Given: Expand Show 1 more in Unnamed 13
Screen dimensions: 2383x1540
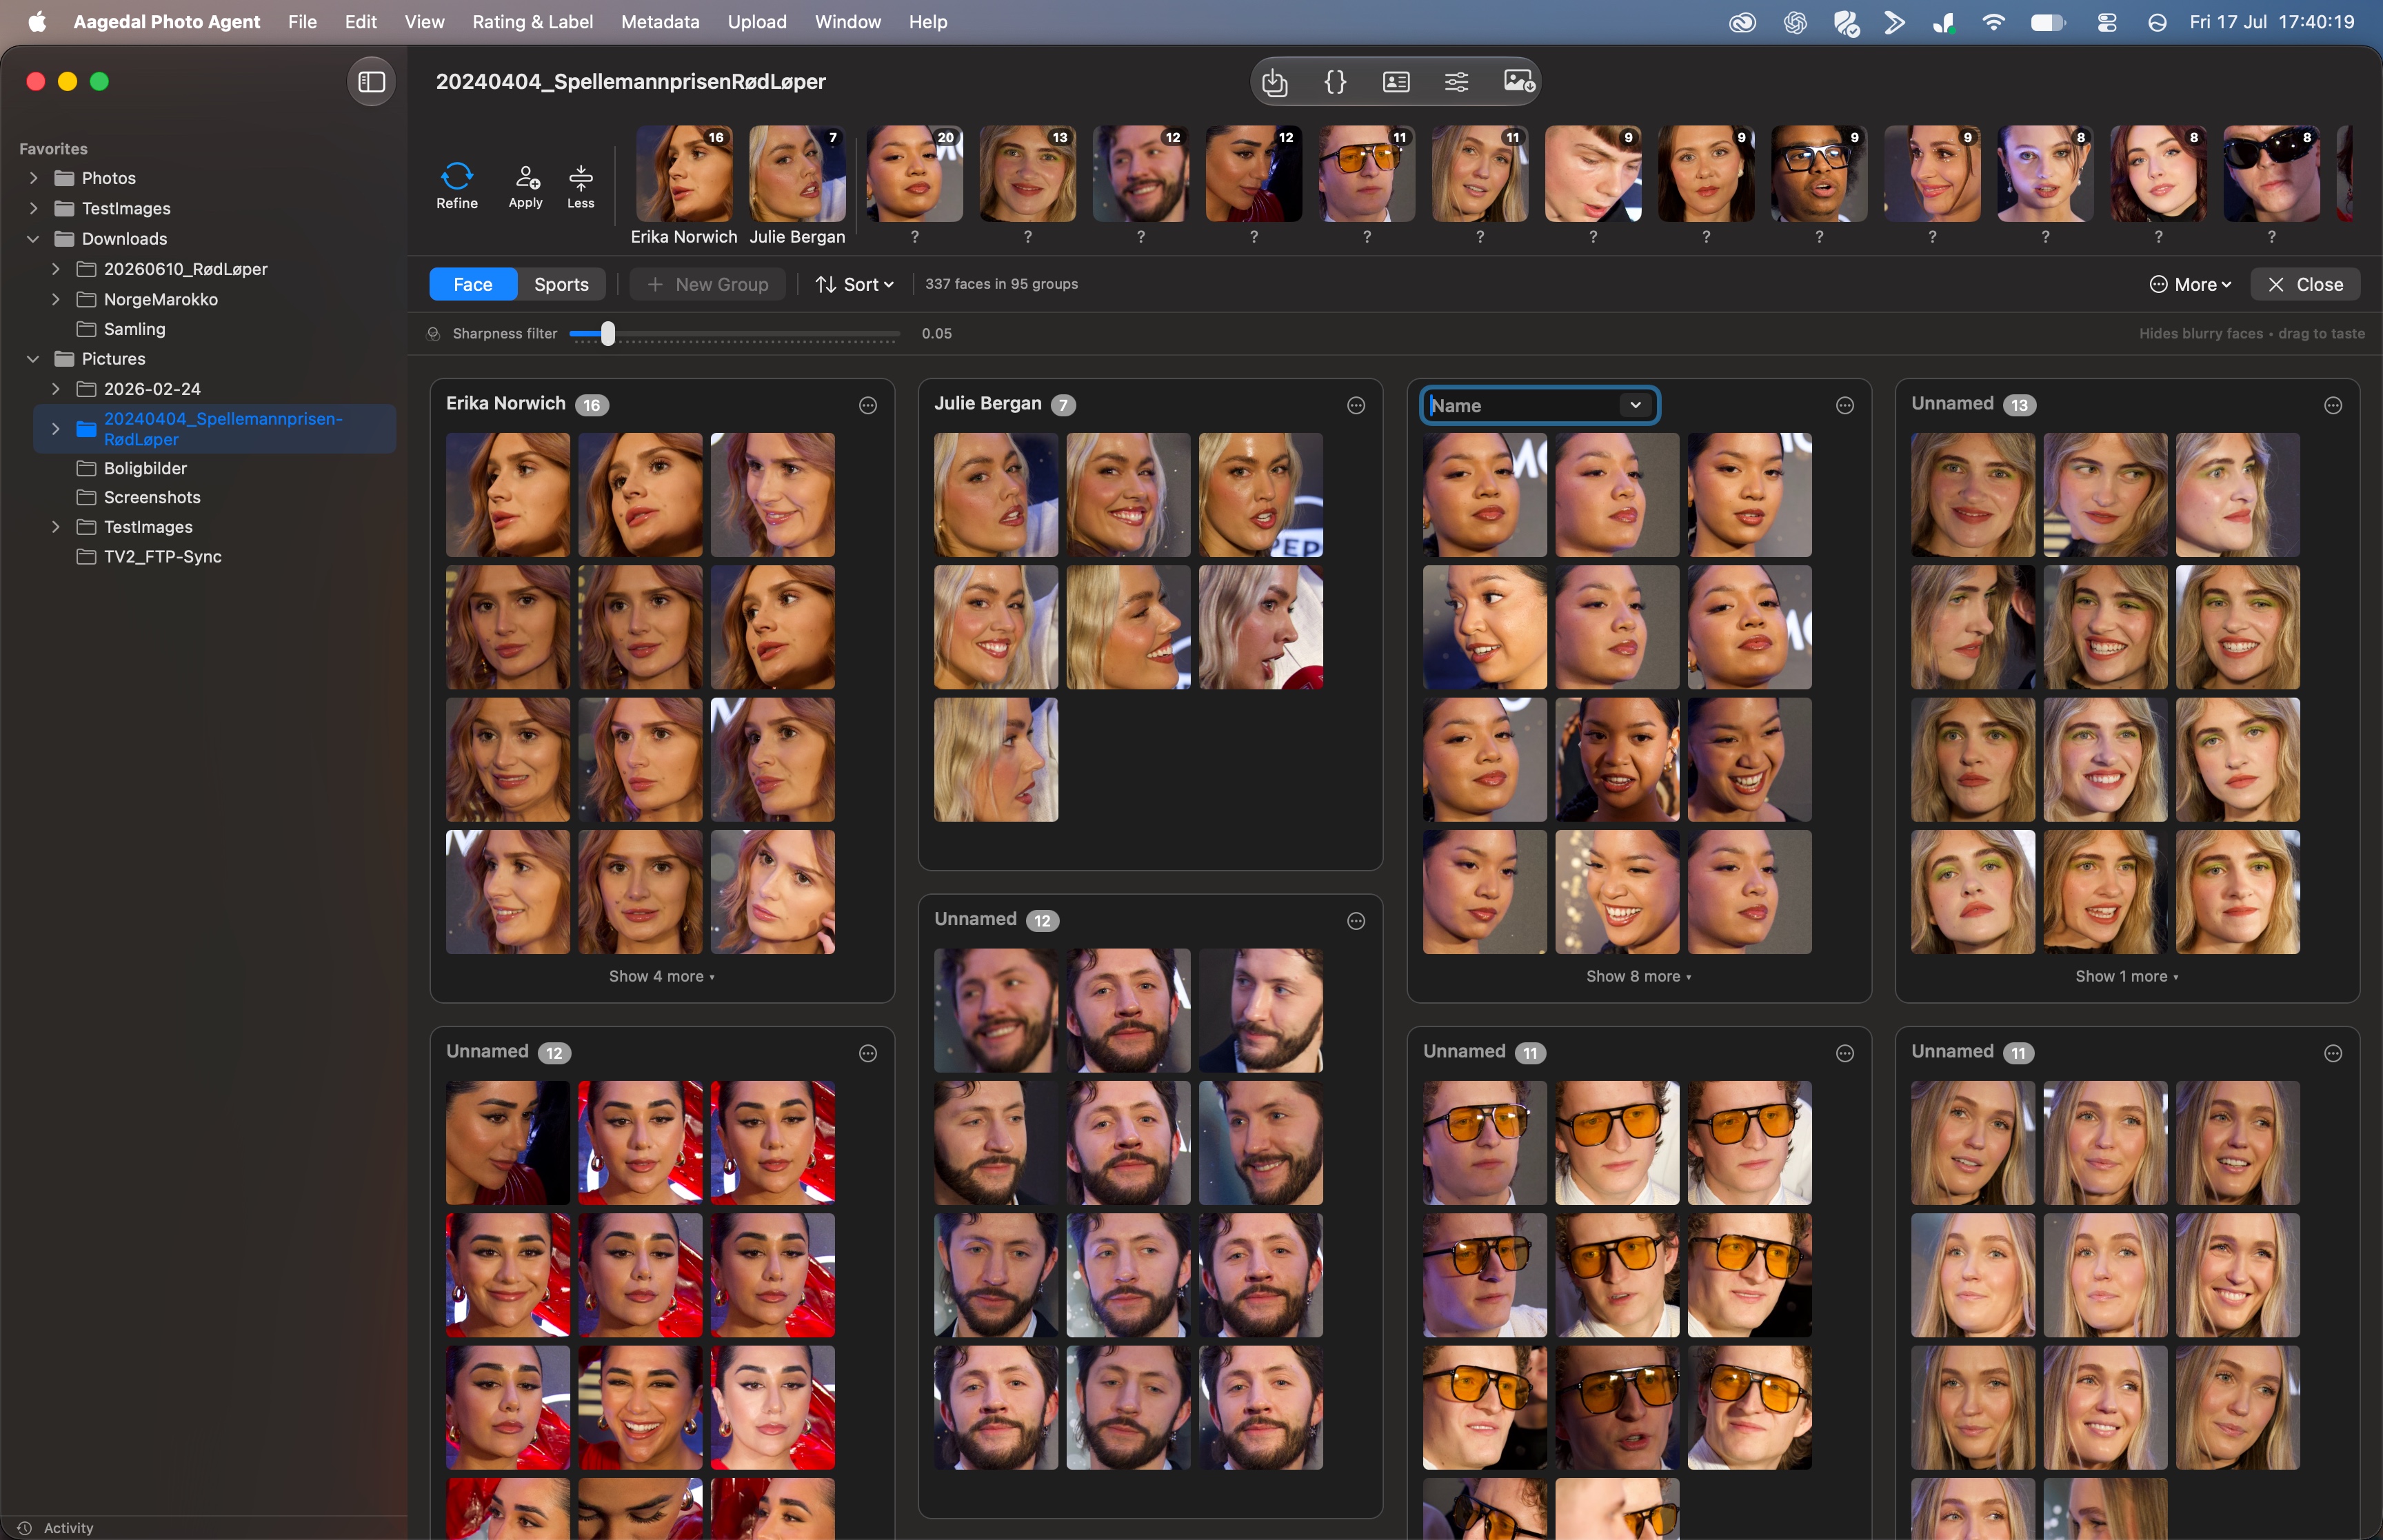Looking at the screenshot, I should pos(2126,976).
